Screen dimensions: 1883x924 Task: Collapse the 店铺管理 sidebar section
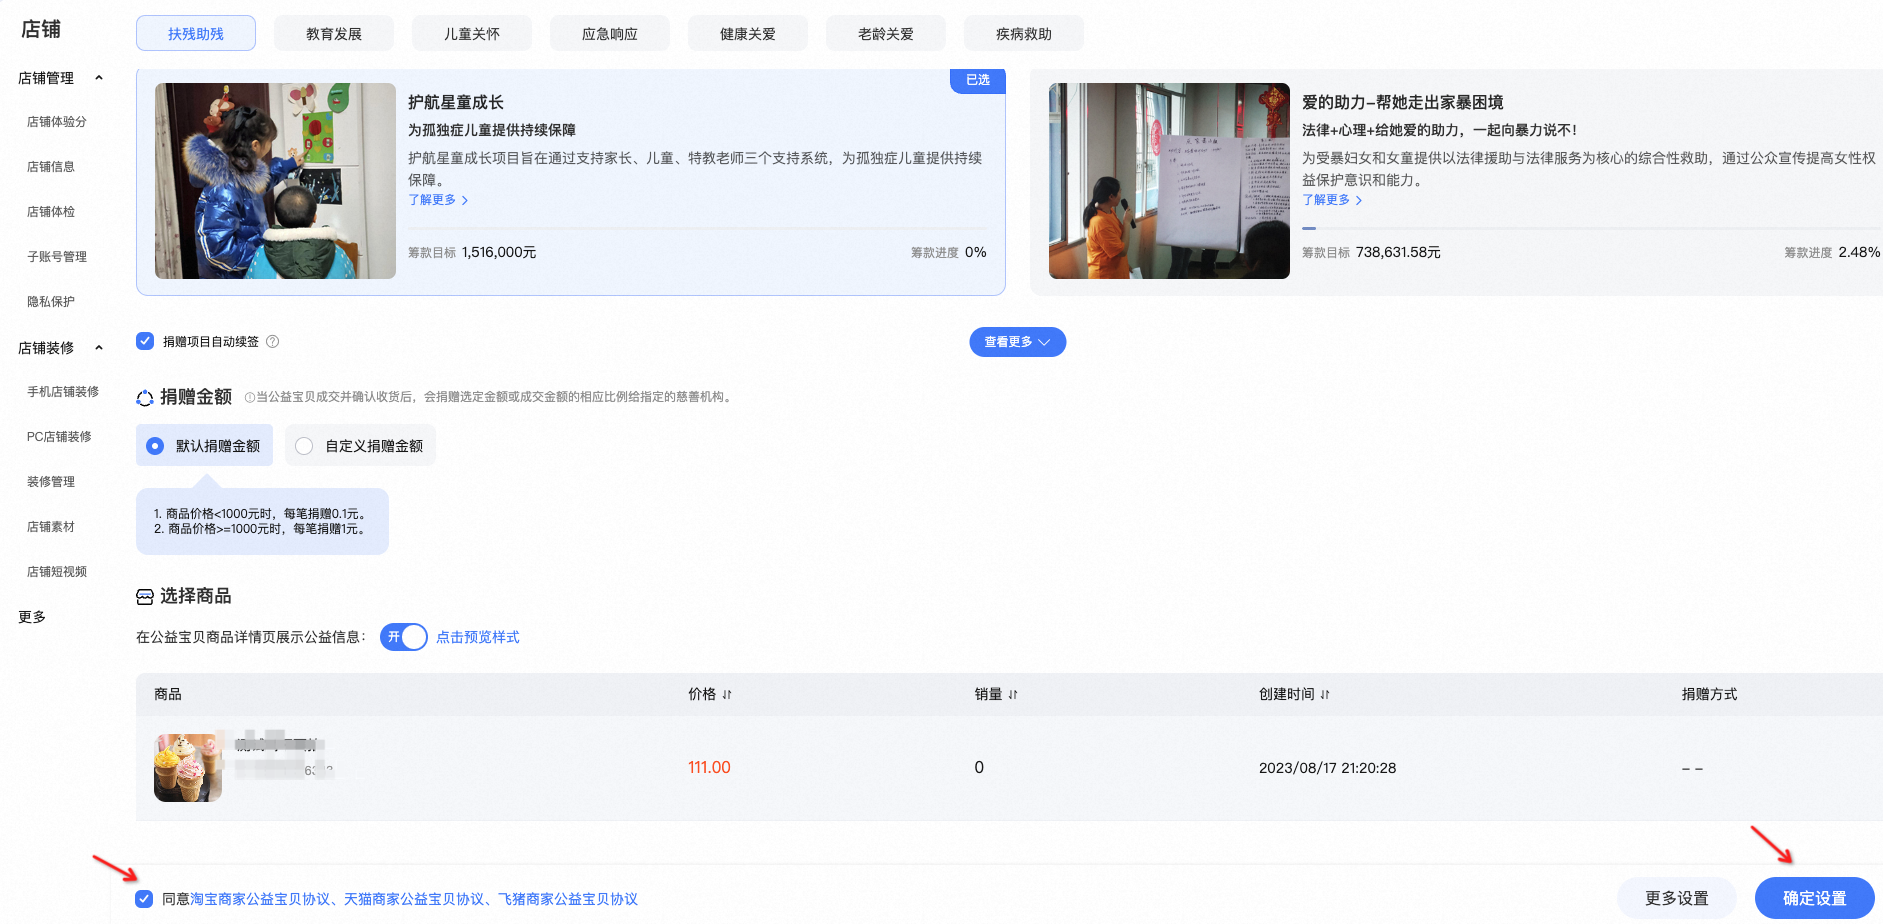pos(98,78)
